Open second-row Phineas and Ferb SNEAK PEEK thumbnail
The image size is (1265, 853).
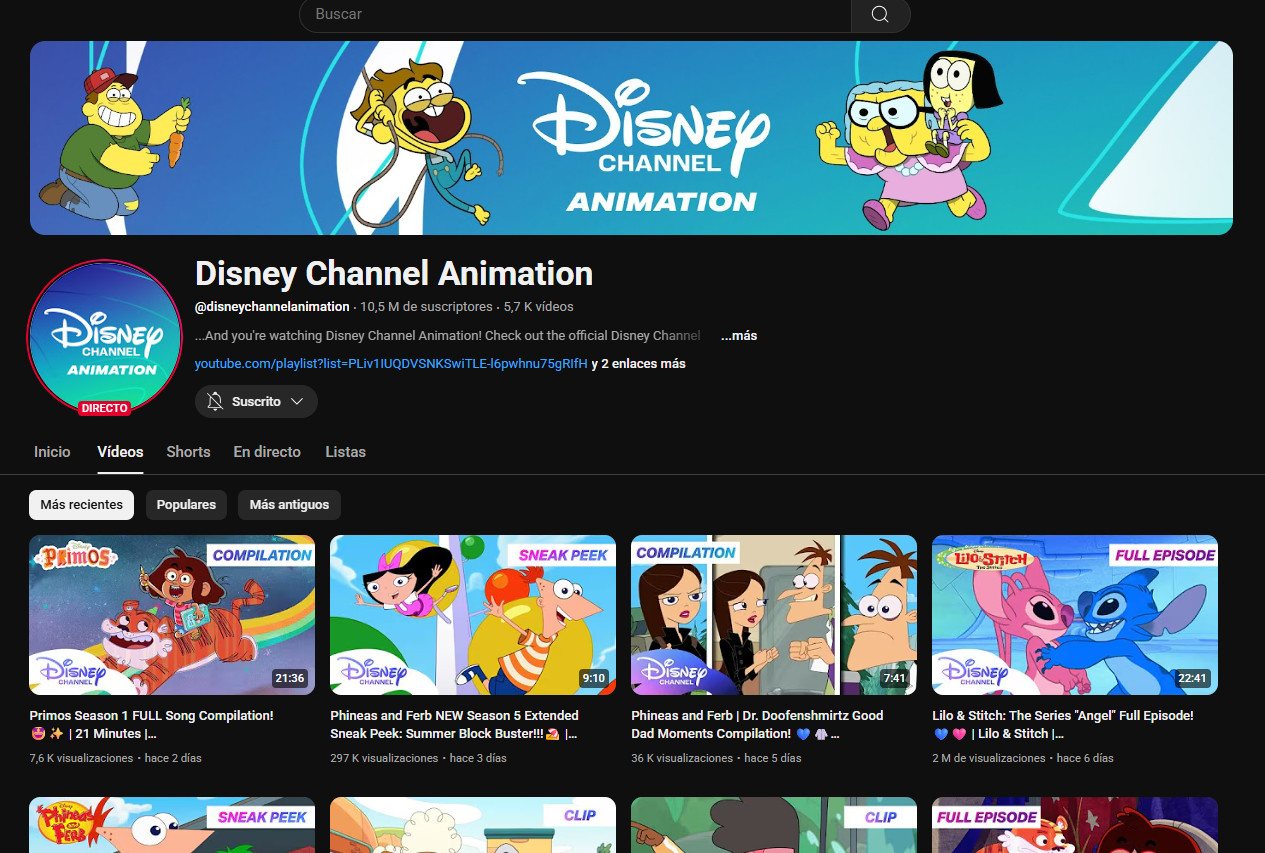(172, 825)
